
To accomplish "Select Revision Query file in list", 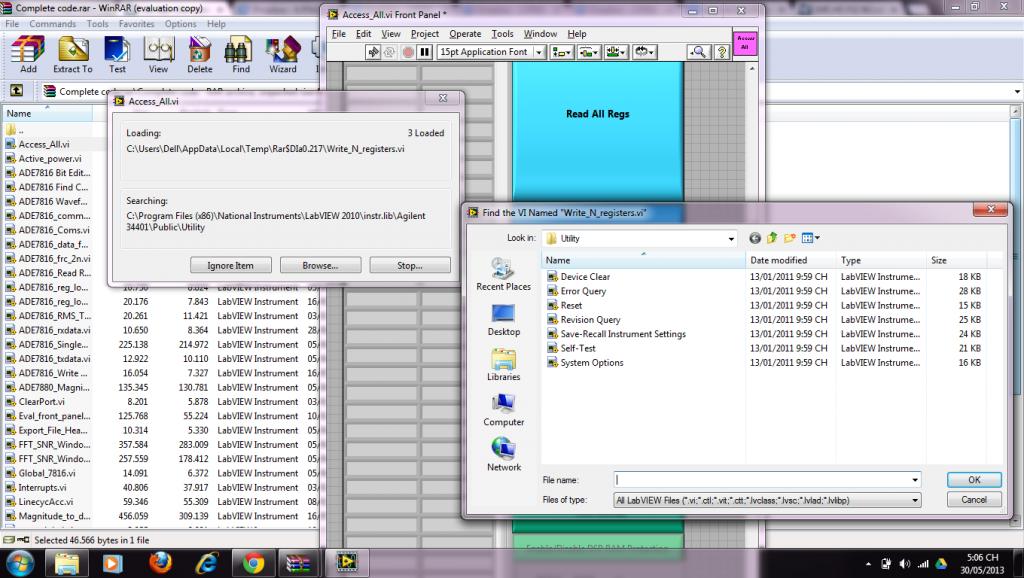I will point(590,319).
